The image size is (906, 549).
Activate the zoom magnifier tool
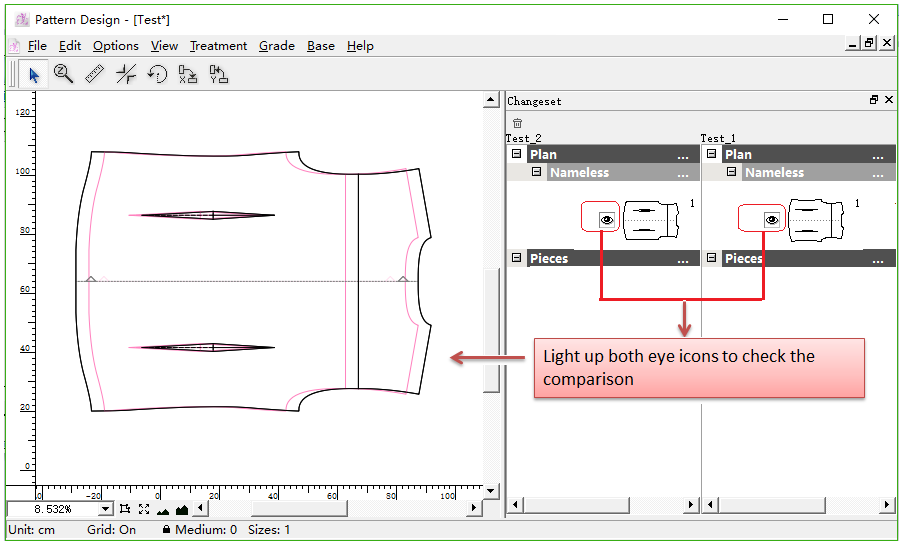(x=64, y=74)
